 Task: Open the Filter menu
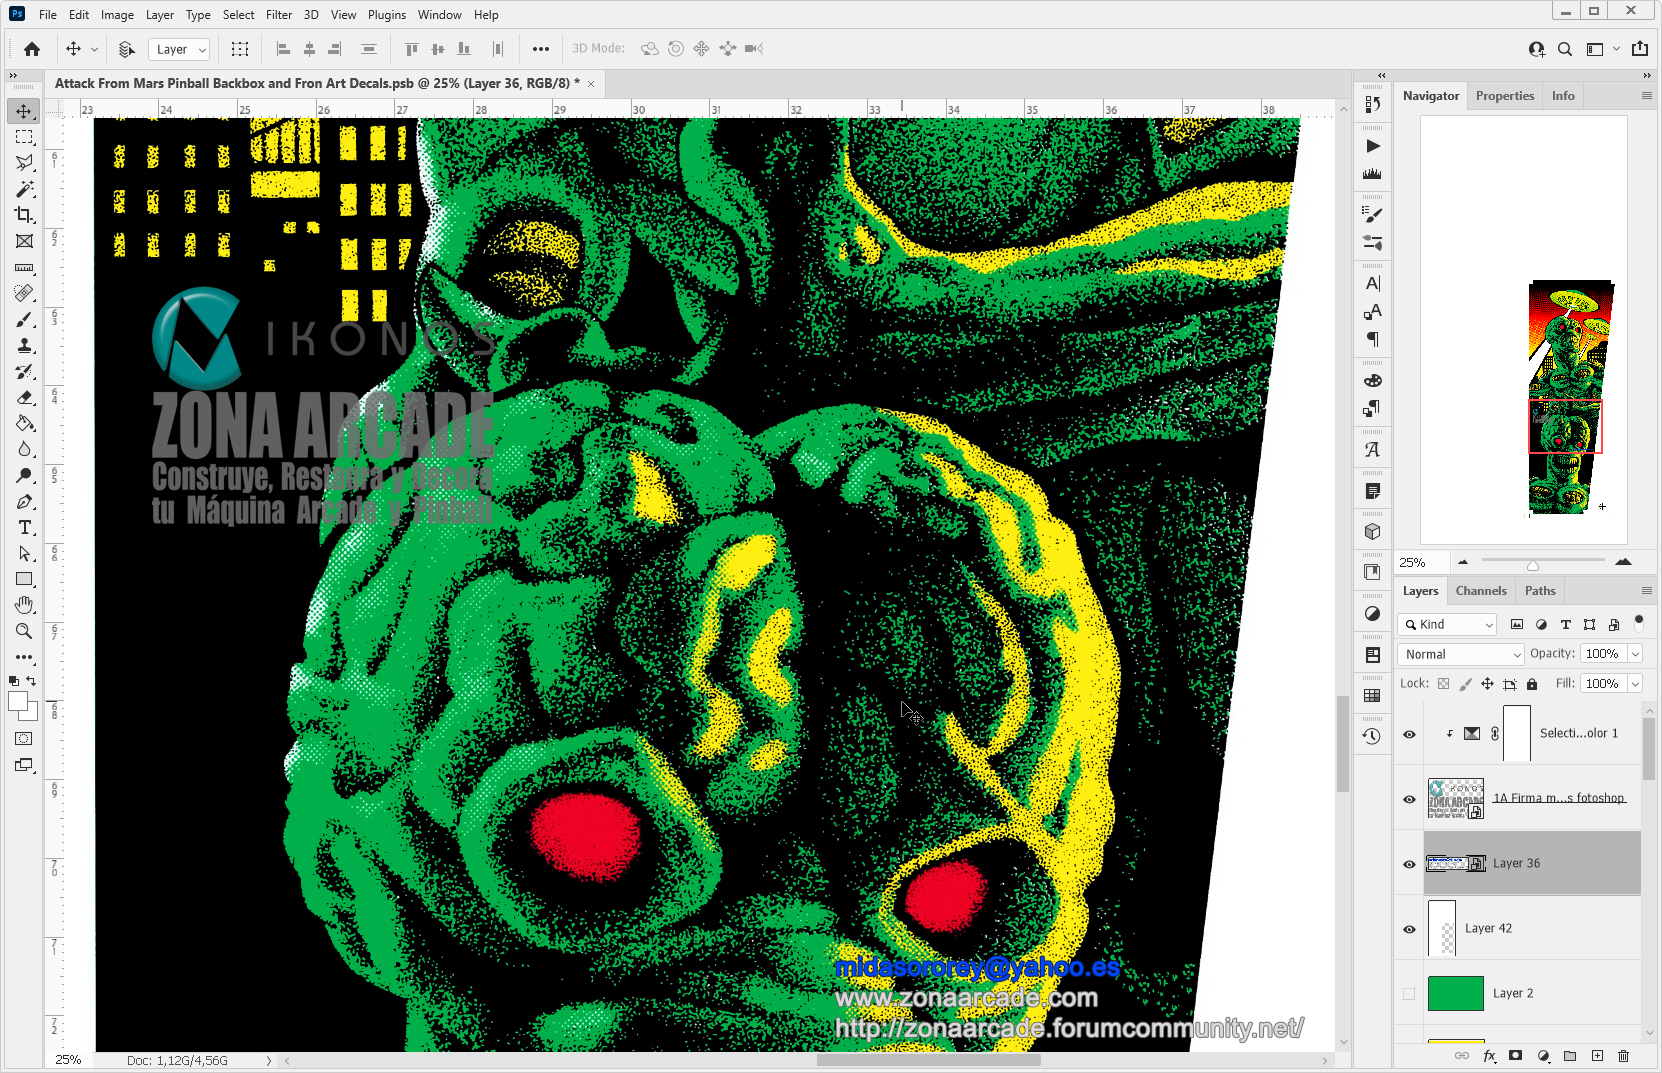(278, 14)
